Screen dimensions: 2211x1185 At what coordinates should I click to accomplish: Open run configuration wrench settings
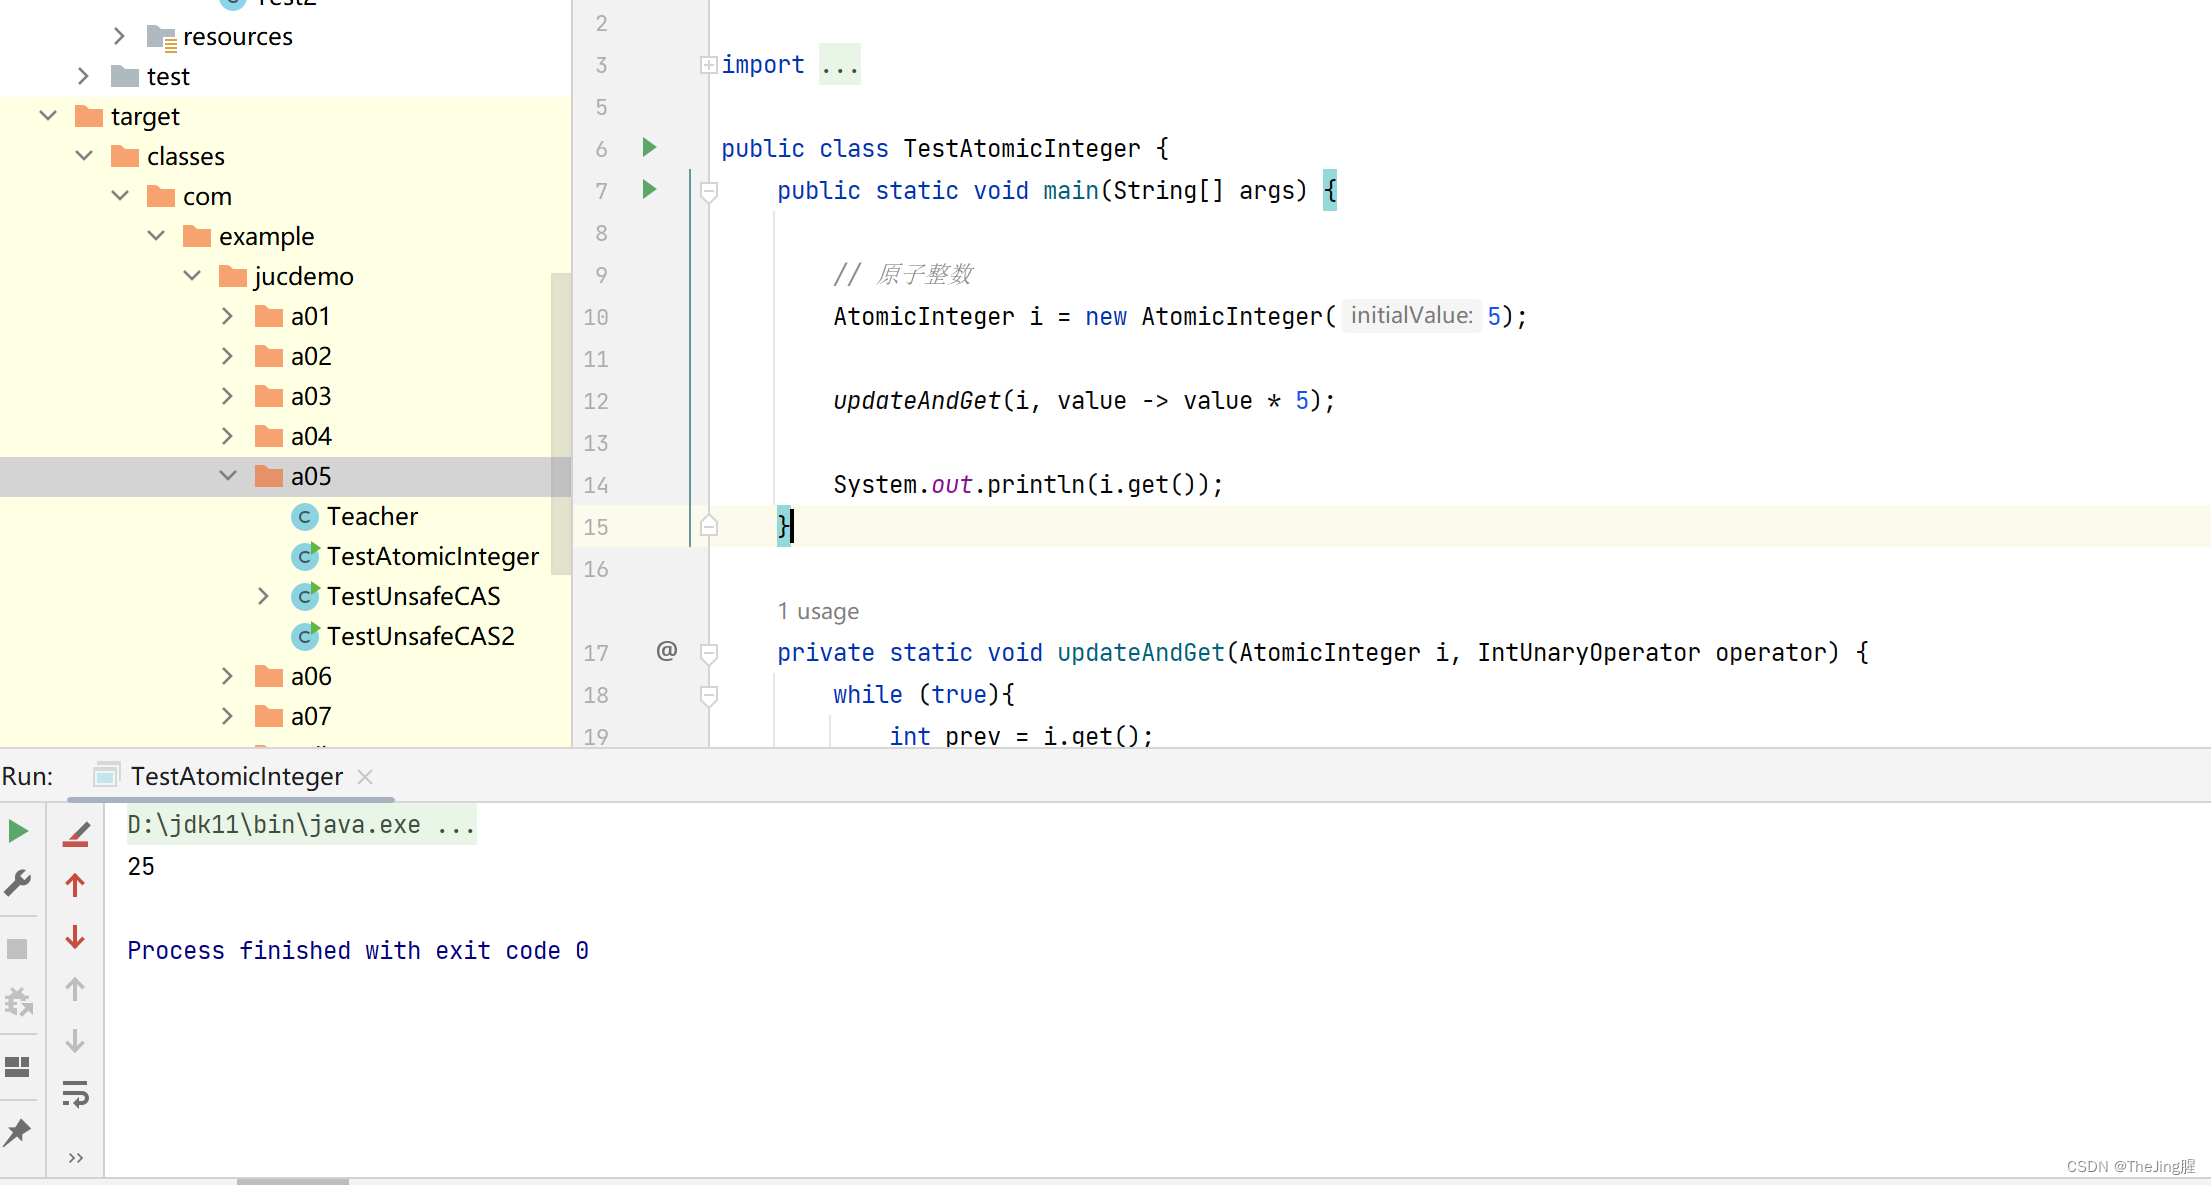click(x=18, y=882)
